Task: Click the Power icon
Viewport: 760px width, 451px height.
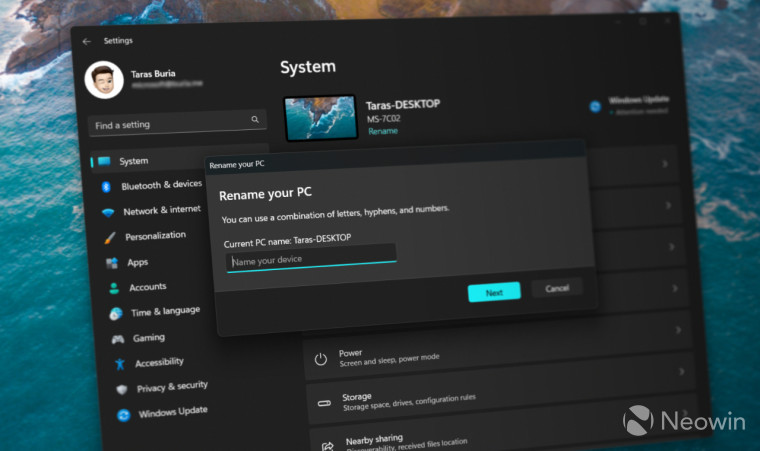Action: coord(320,359)
